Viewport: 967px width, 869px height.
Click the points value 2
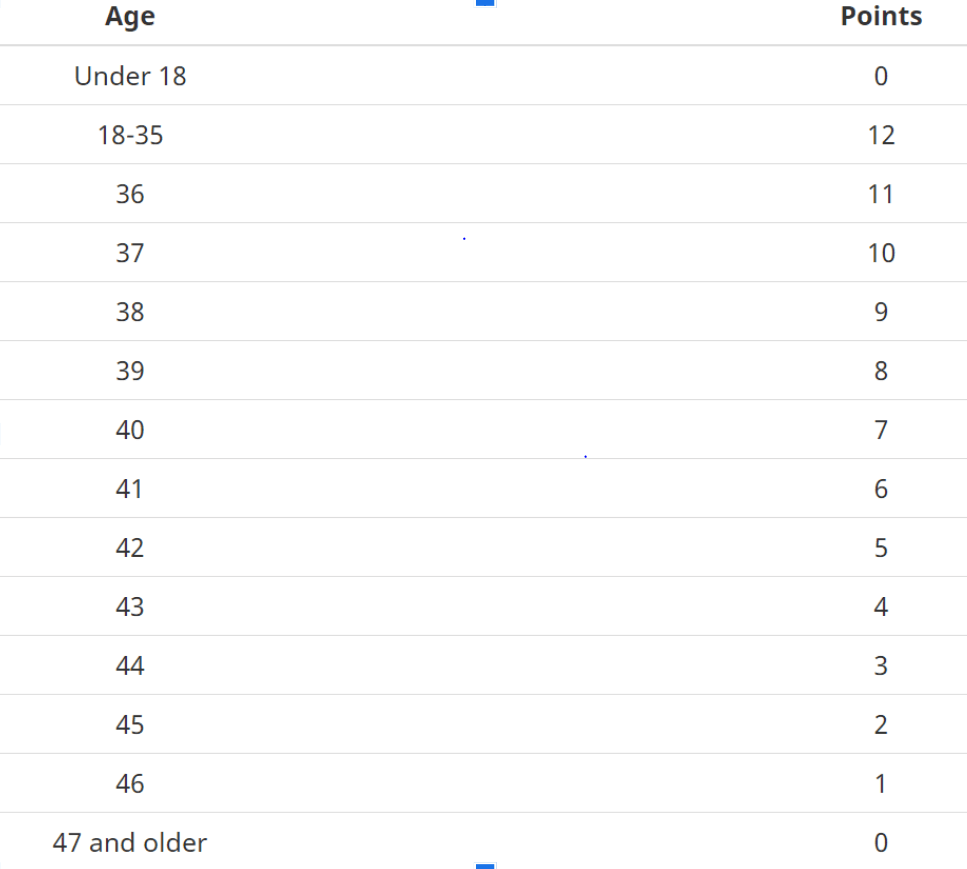point(881,725)
